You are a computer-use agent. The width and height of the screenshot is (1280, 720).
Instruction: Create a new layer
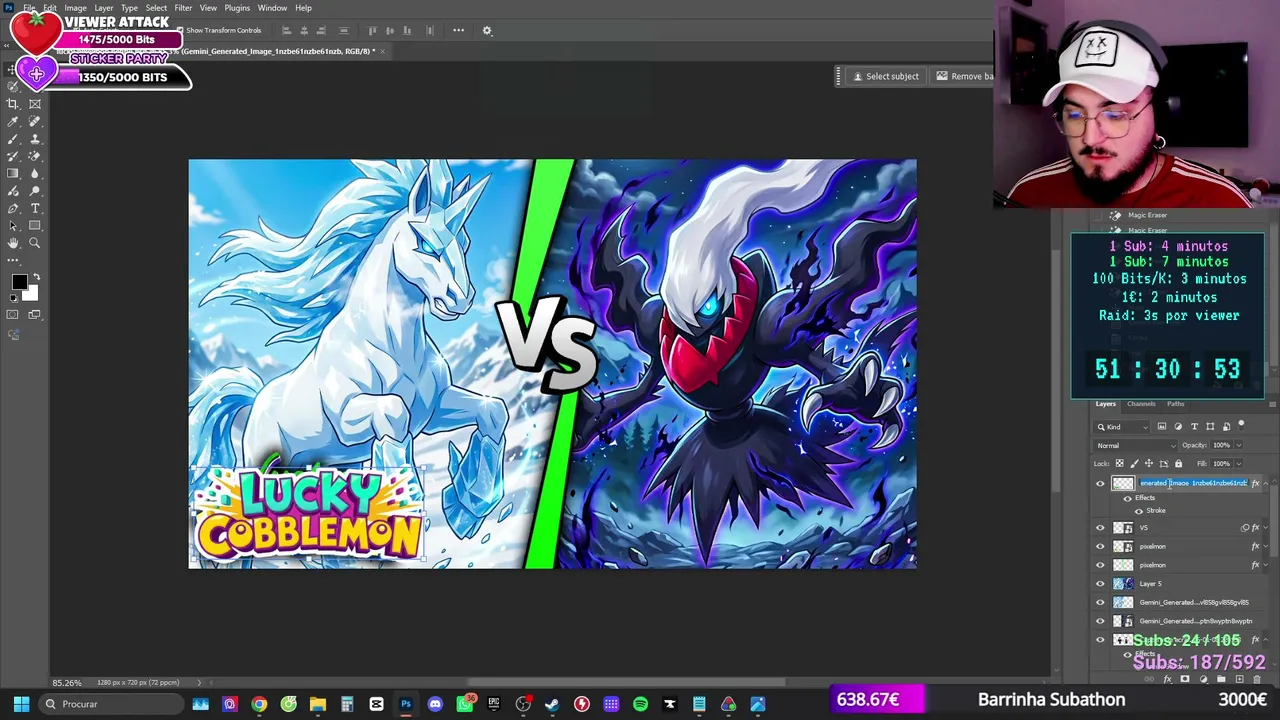pyautogui.click(x=1238, y=680)
